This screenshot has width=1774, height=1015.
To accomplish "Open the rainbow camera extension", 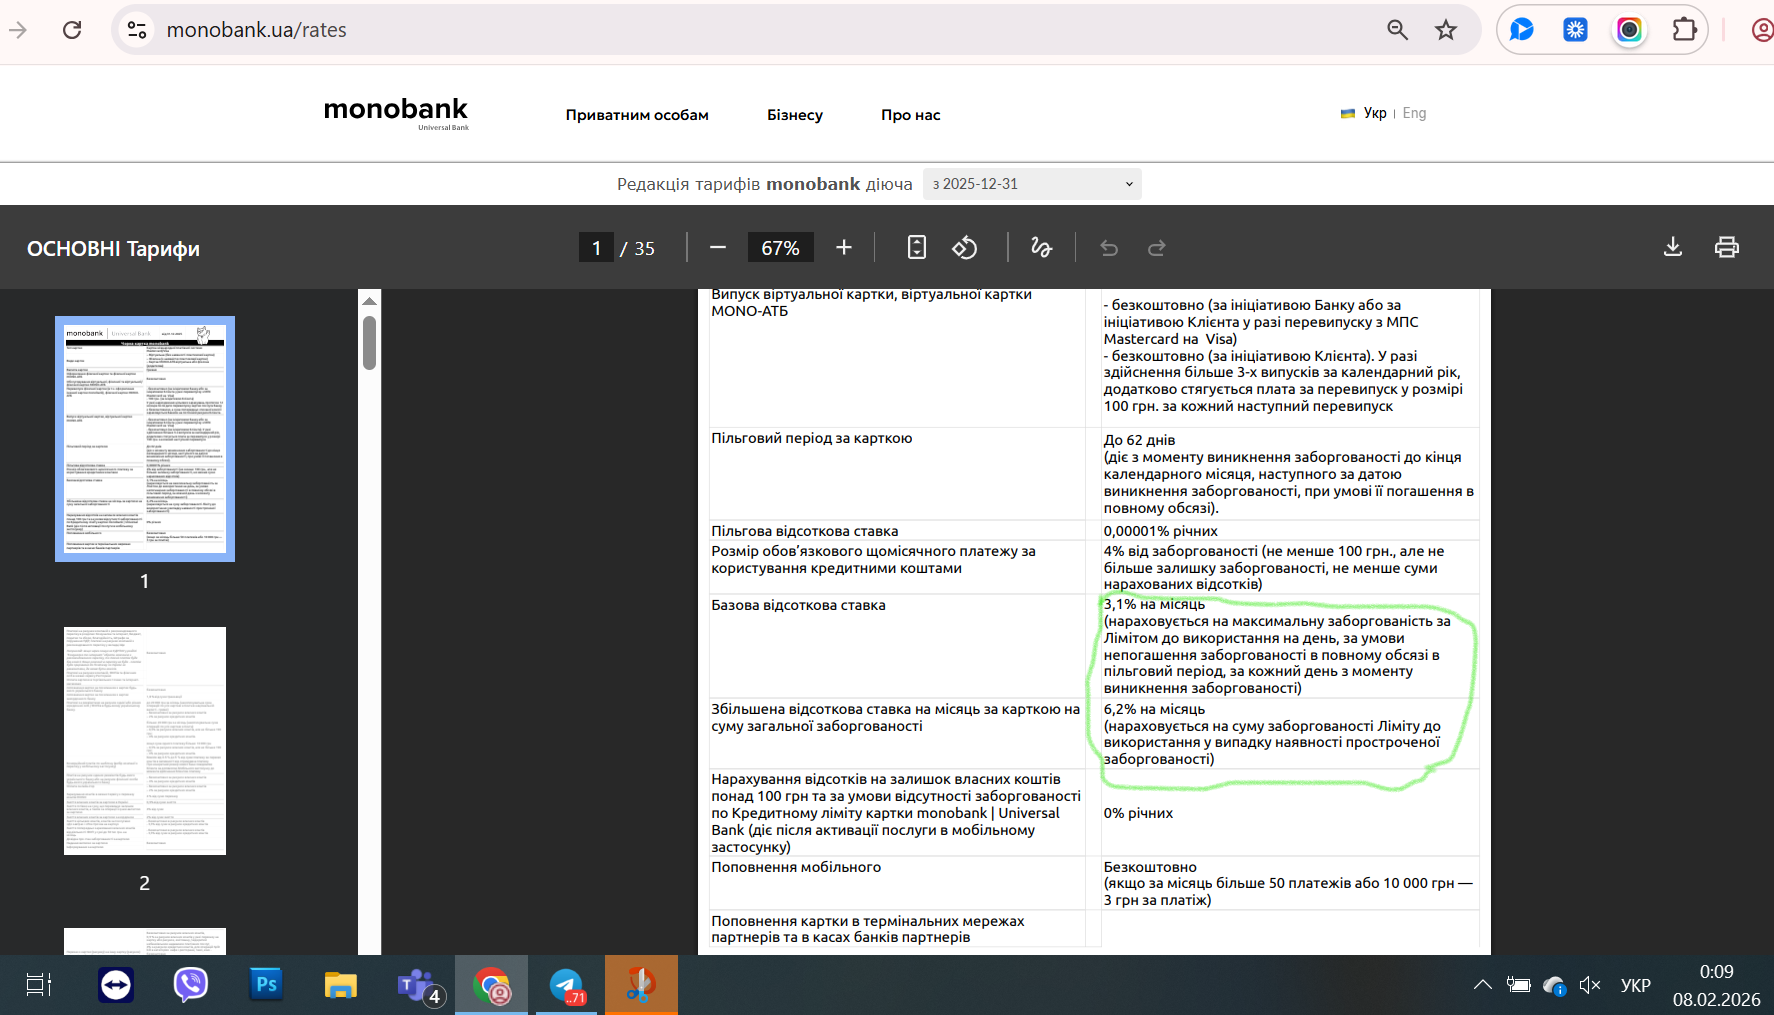I will pos(1630,30).
